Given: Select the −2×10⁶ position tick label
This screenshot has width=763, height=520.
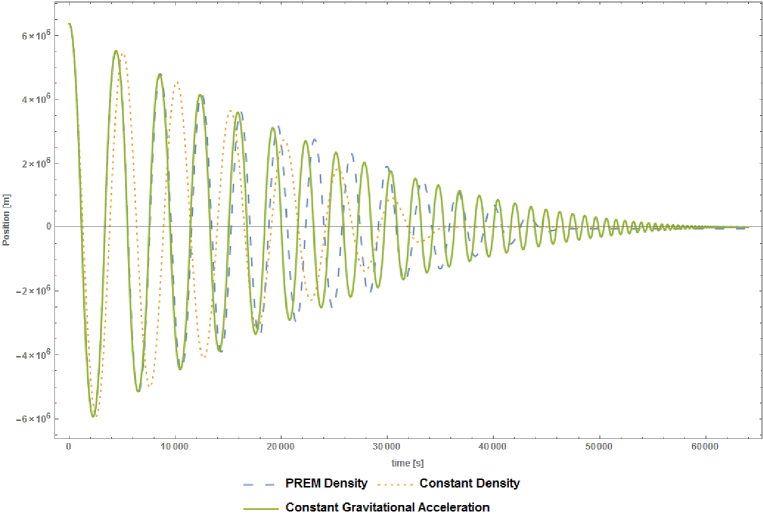Looking at the screenshot, I should click(x=33, y=290).
